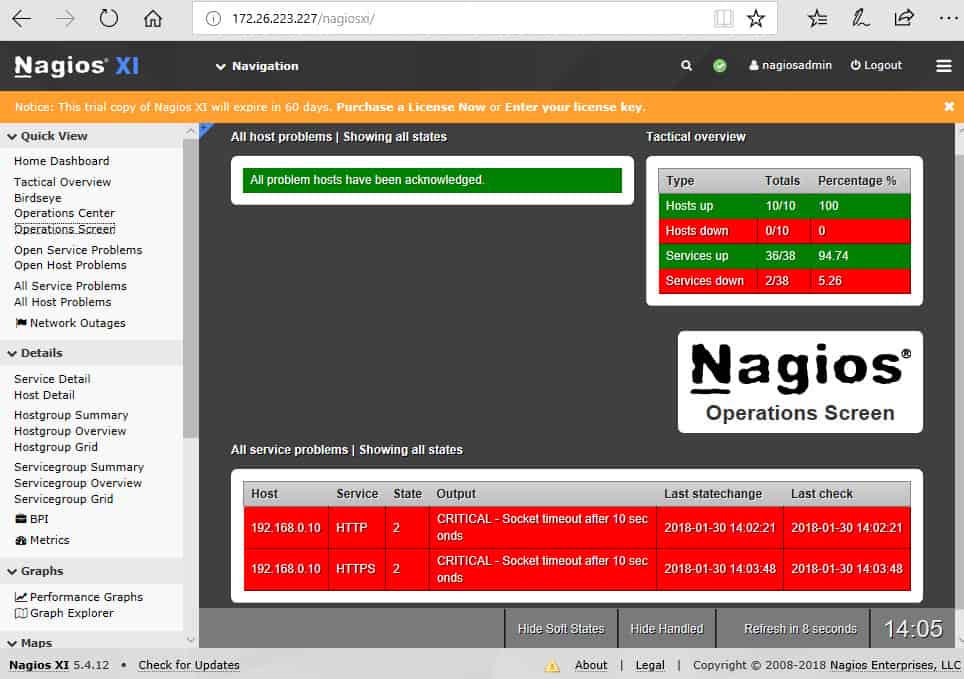The height and width of the screenshot is (679, 964).
Task: Open the Legal footer link
Action: pos(650,665)
